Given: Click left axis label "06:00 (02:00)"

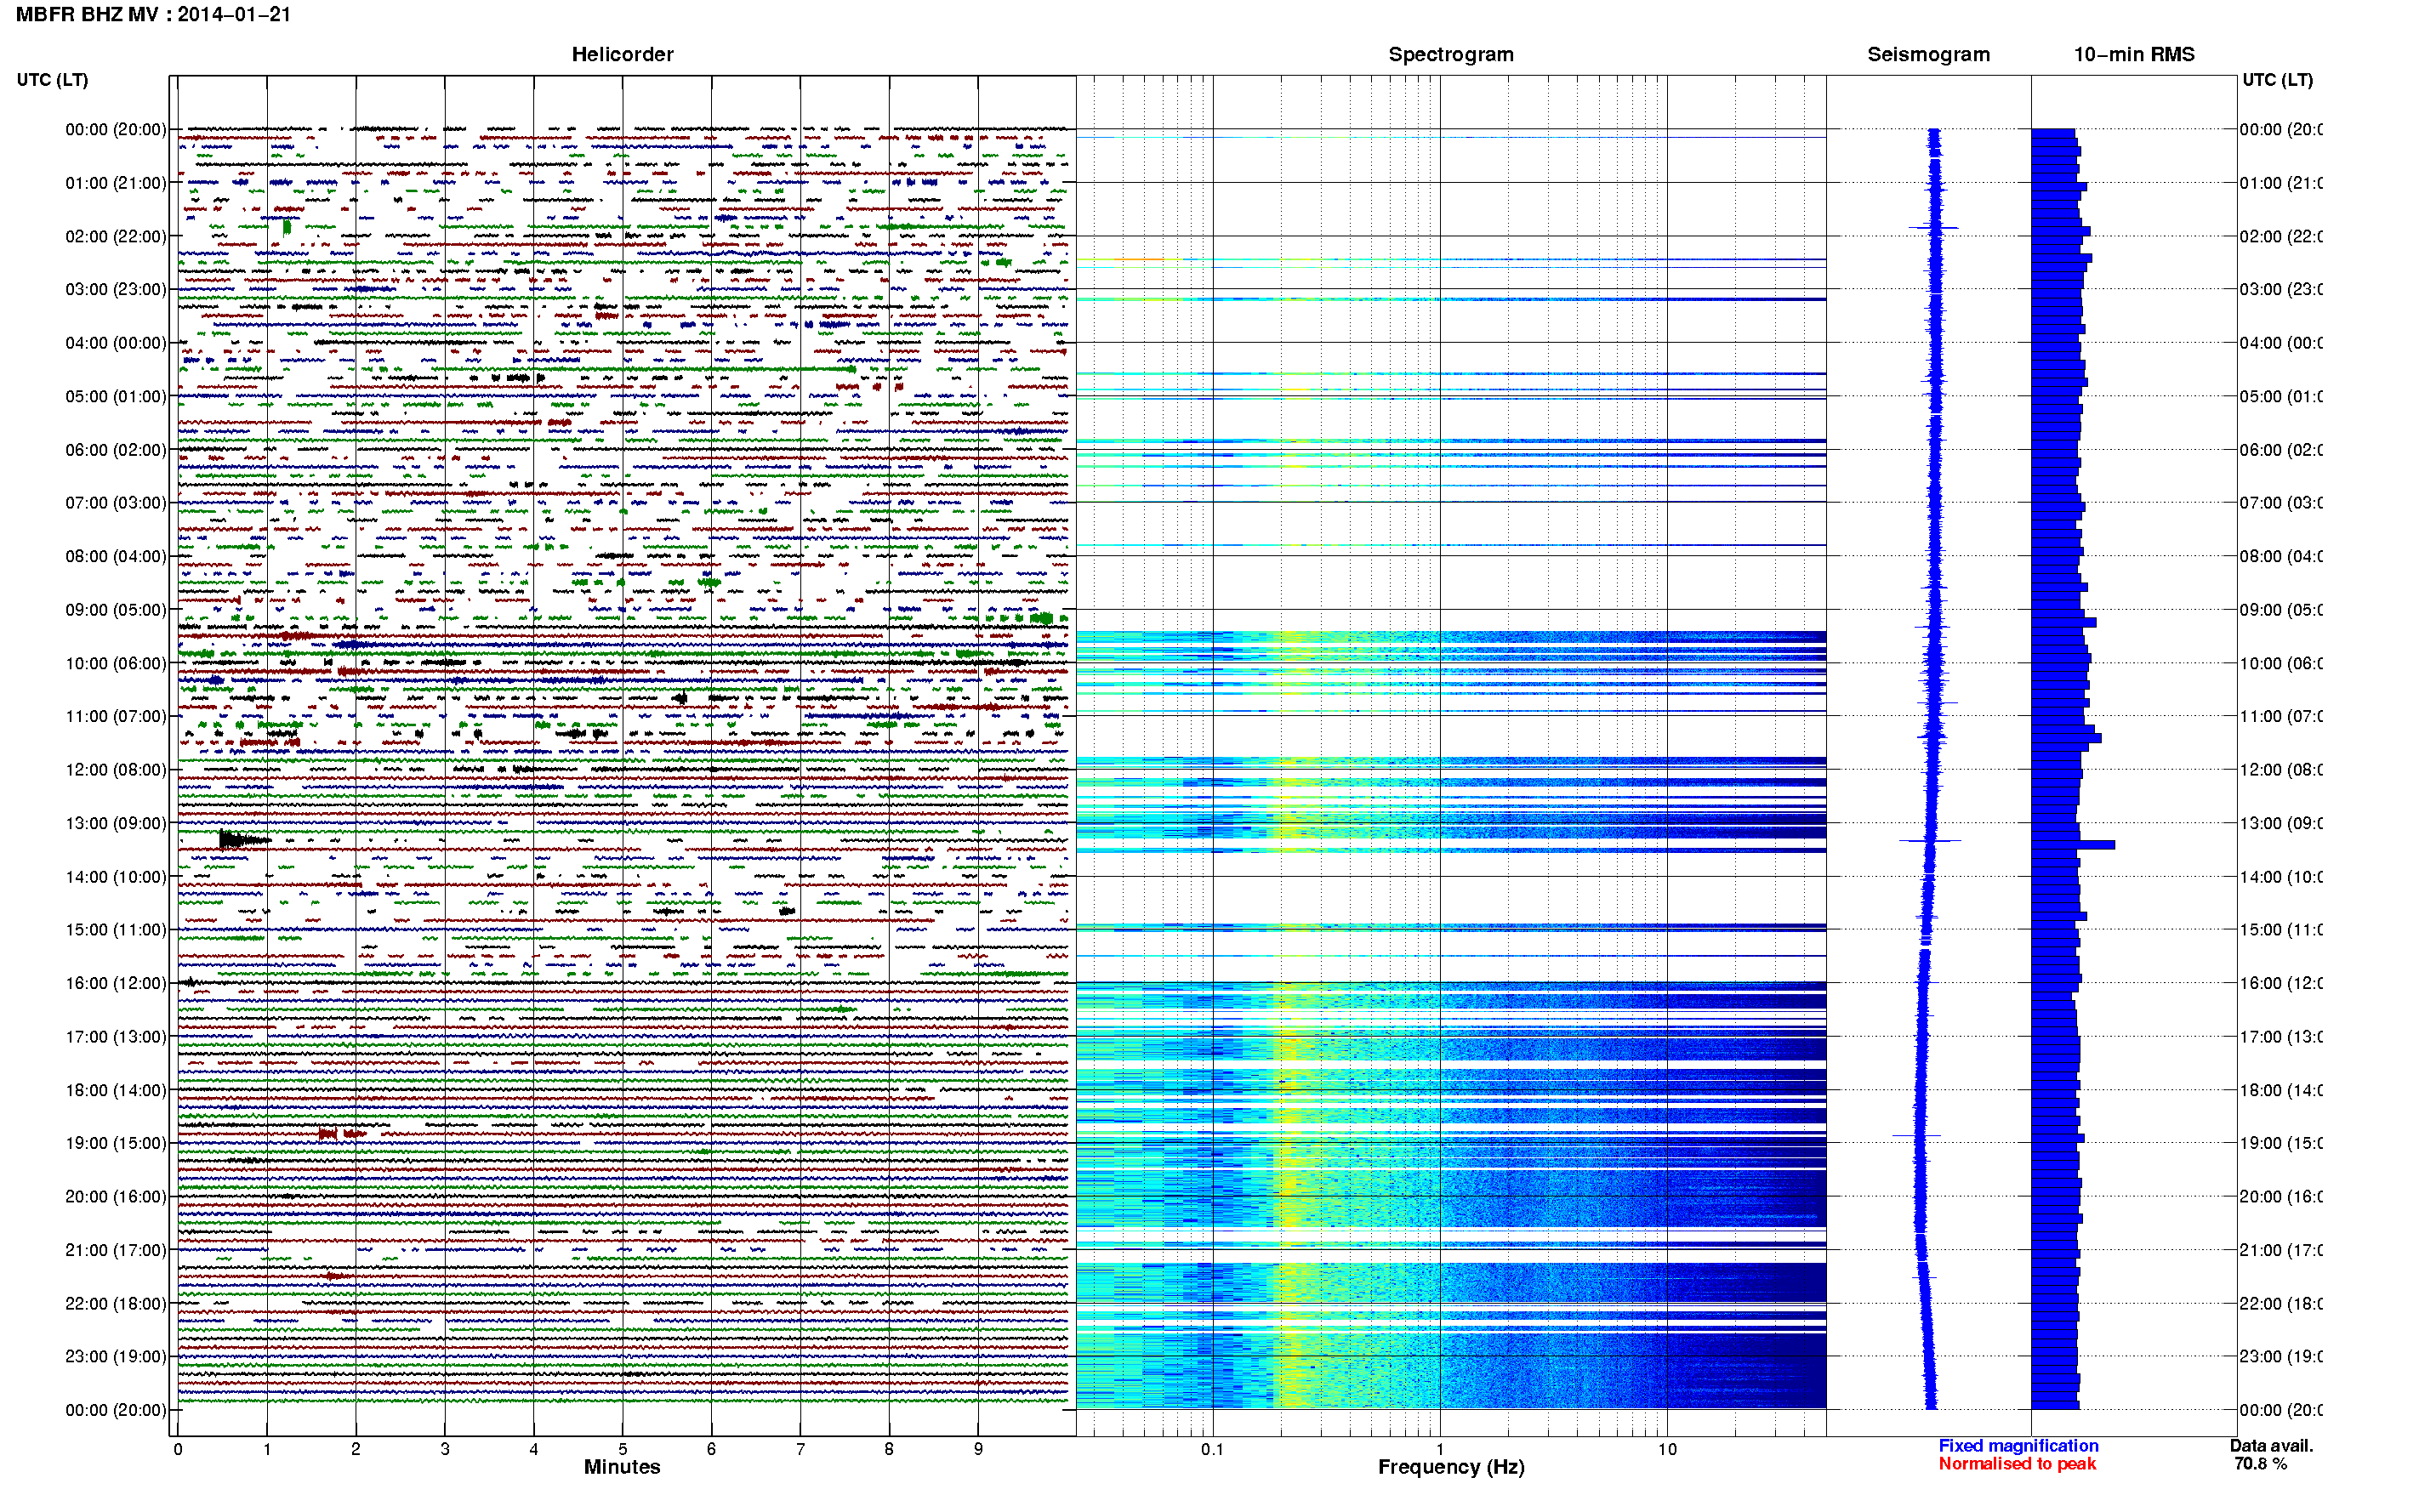Looking at the screenshot, I should click(x=116, y=450).
